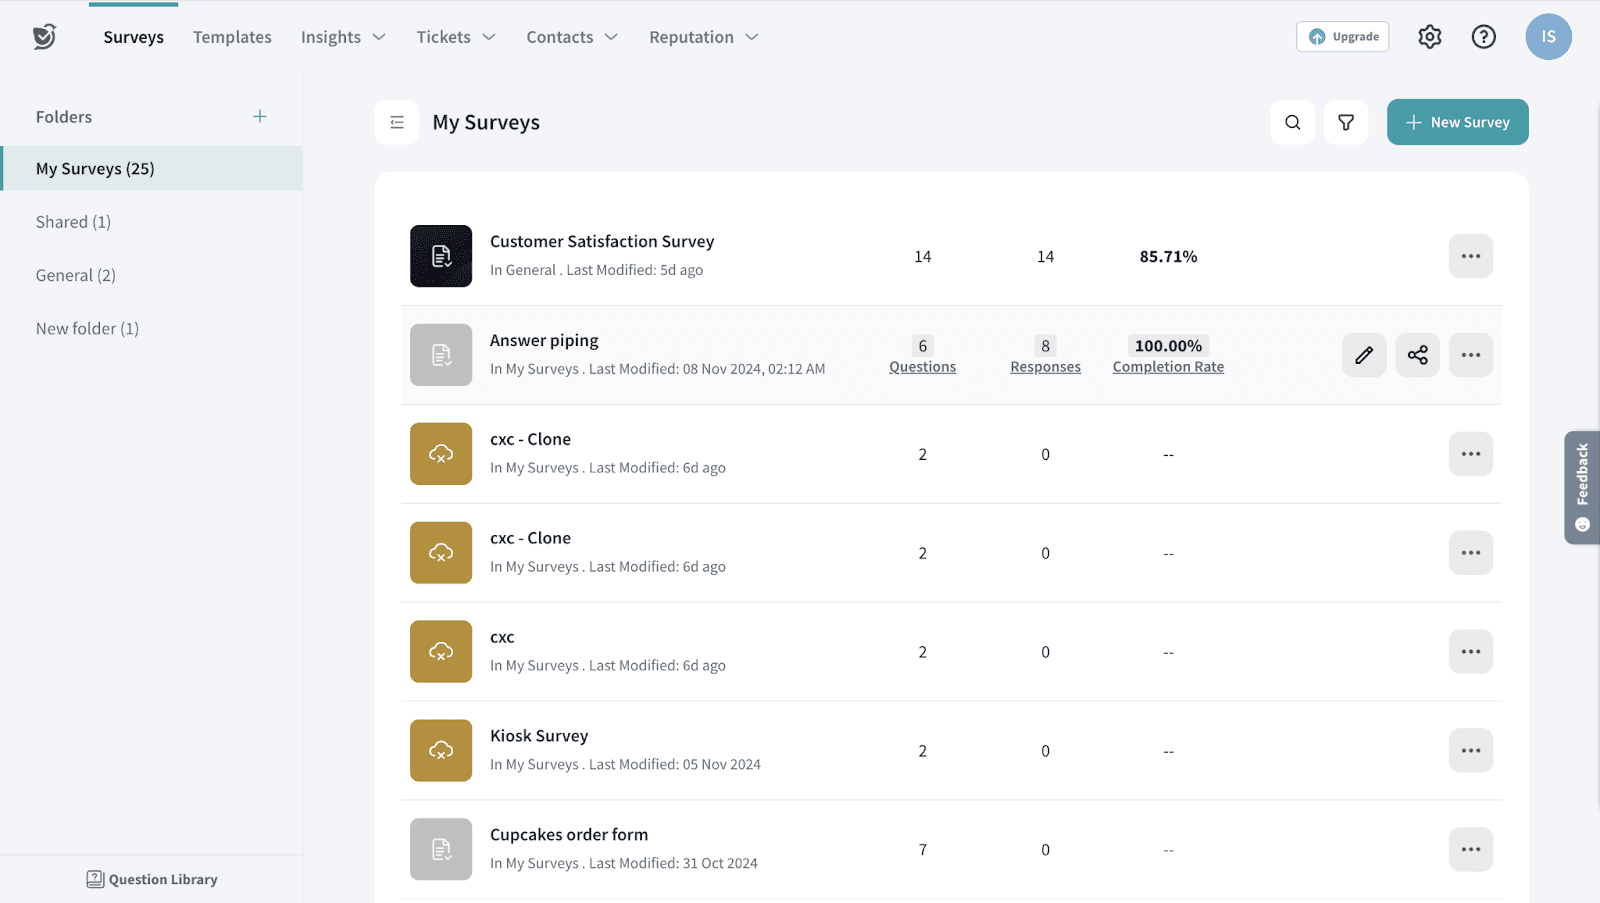Open the Question Library link
Image resolution: width=1600 pixels, height=903 pixels.
(x=152, y=879)
